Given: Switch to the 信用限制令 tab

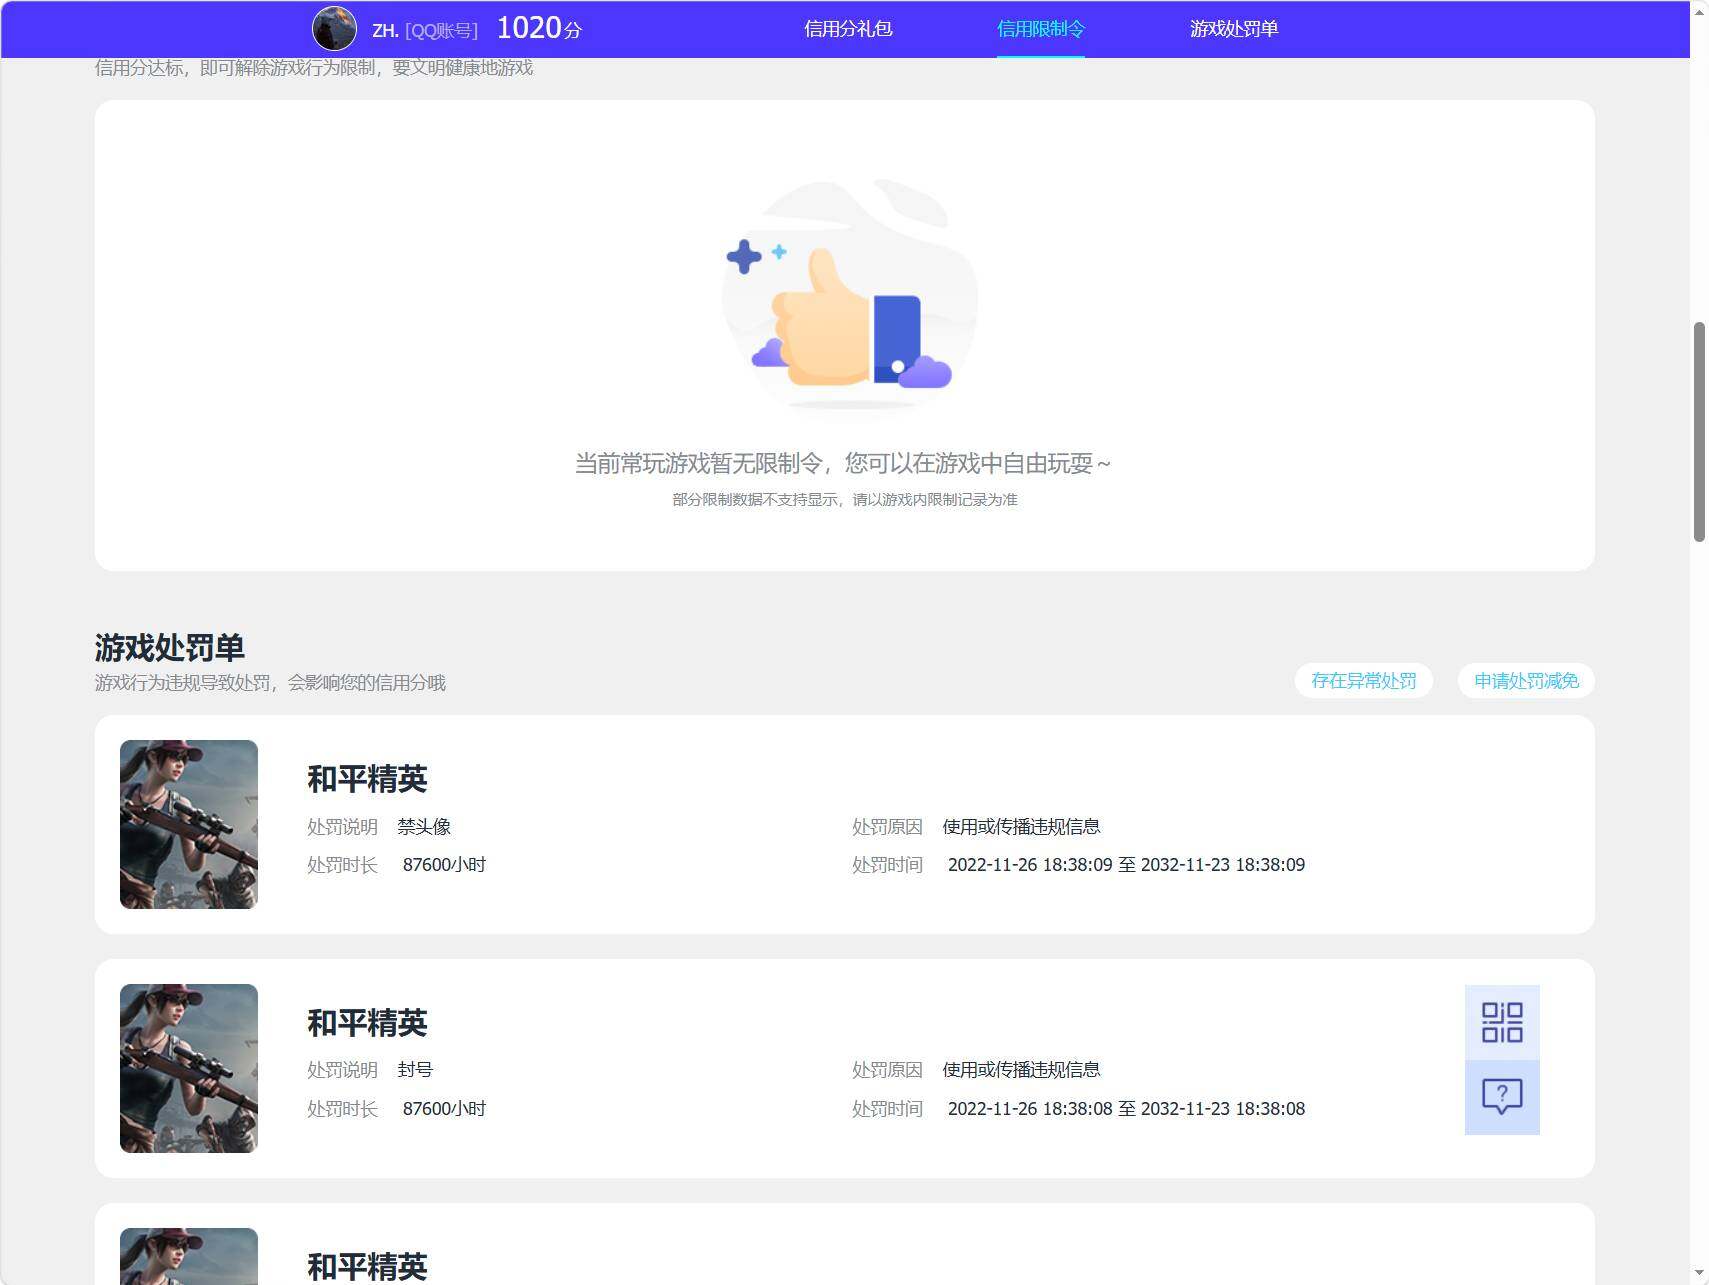Looking at the screenshot, I should pyautogui.click(x=1040, y=29).
